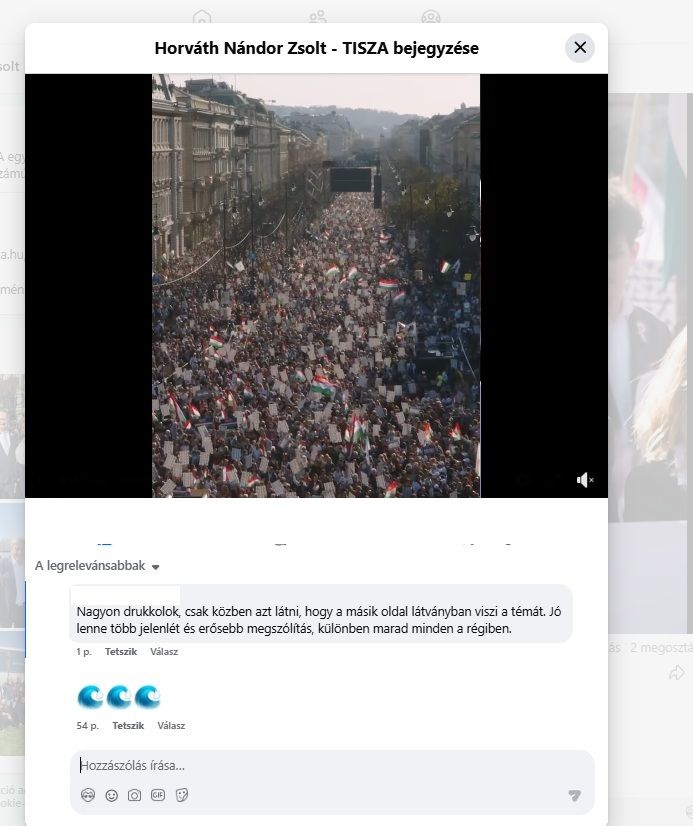The width and height of the screenshot is (693, 826).
Task: Reply to the 'Nagyon drukkolok' comment via Válasz
Action: [164, 652]
